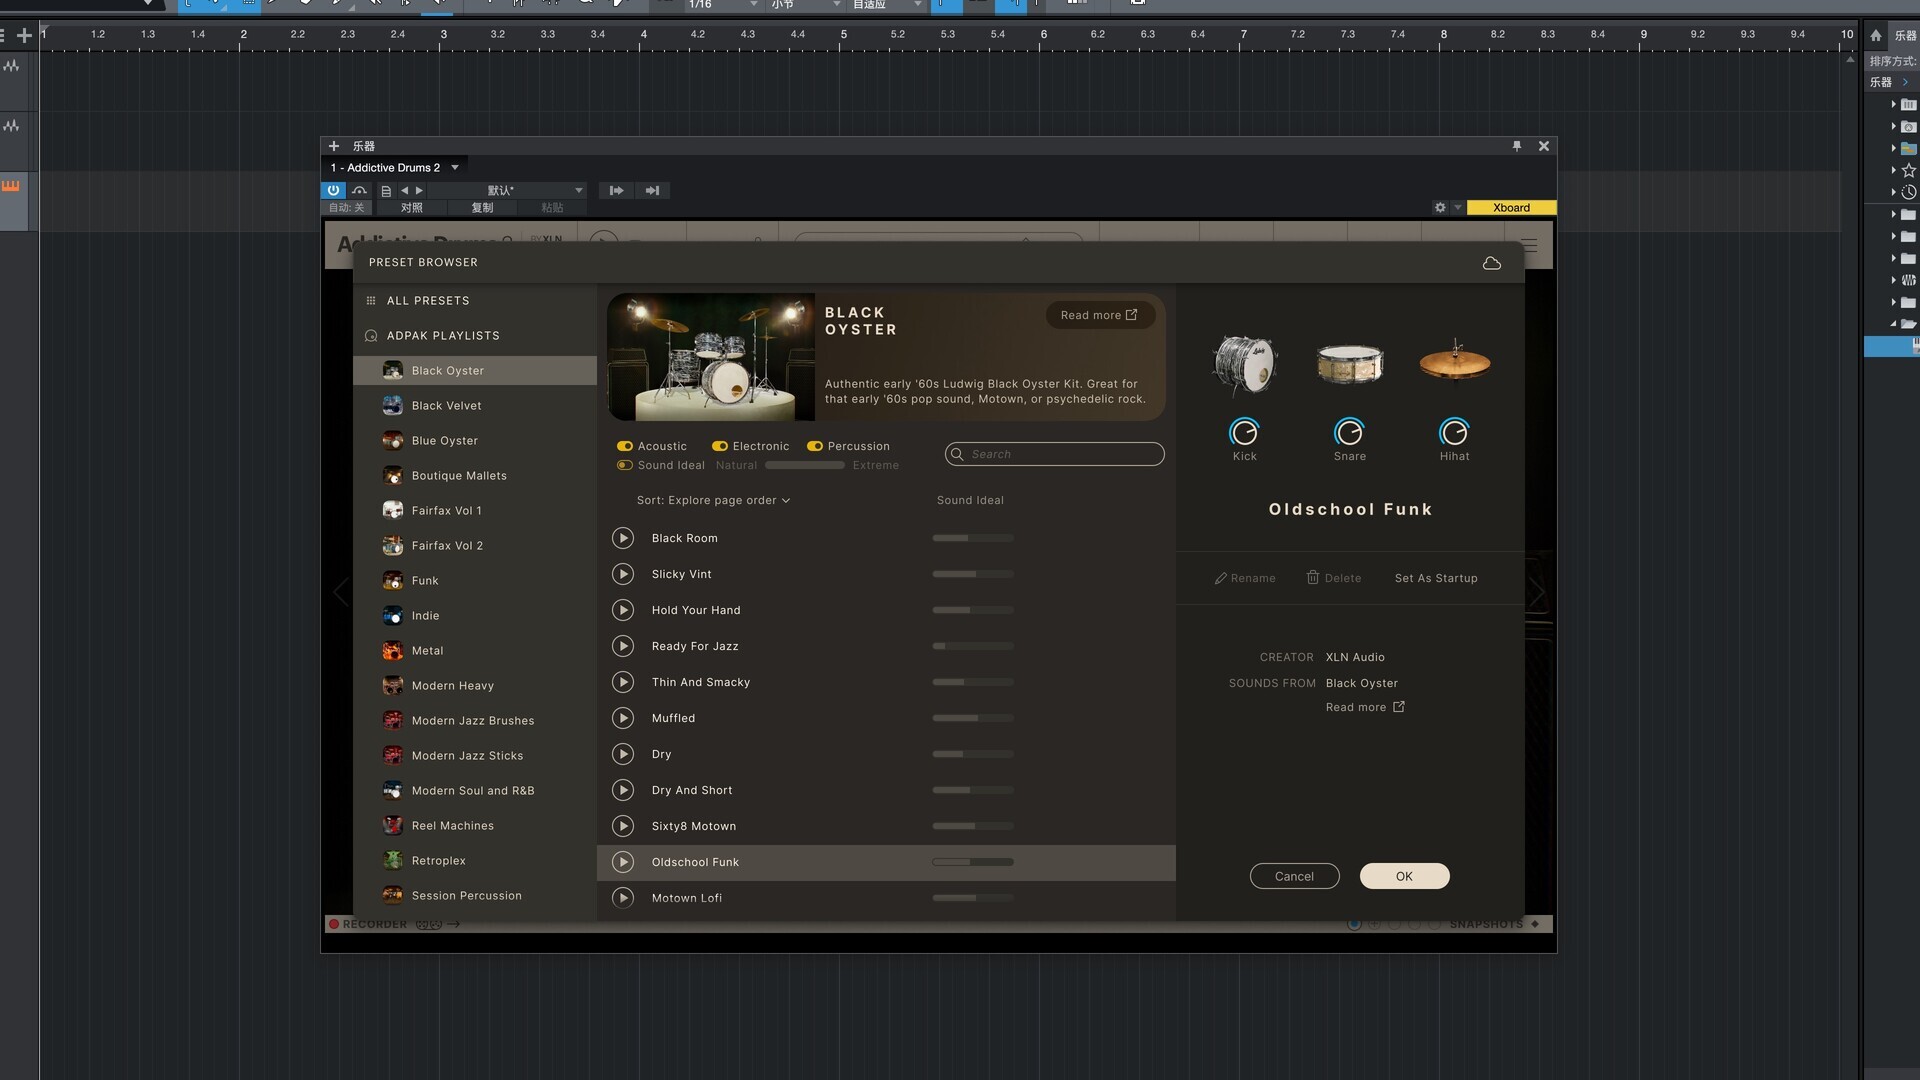Click Read more in the Black Oyster banner
This screenshot has width=1920, height=1080.
[1099, 315]
